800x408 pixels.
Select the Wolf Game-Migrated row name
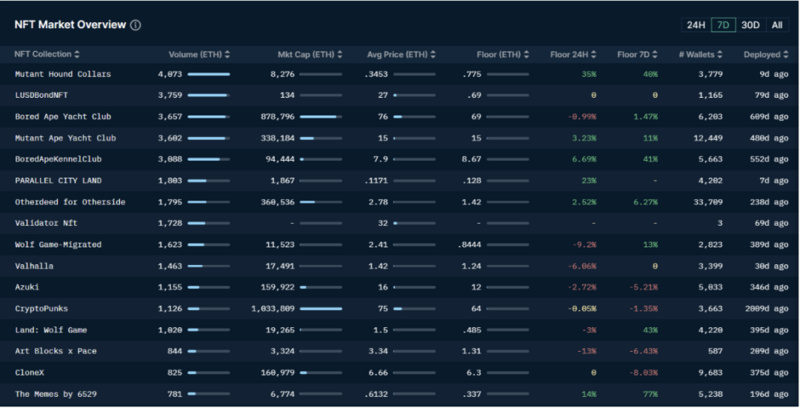(x=58, y=245)
